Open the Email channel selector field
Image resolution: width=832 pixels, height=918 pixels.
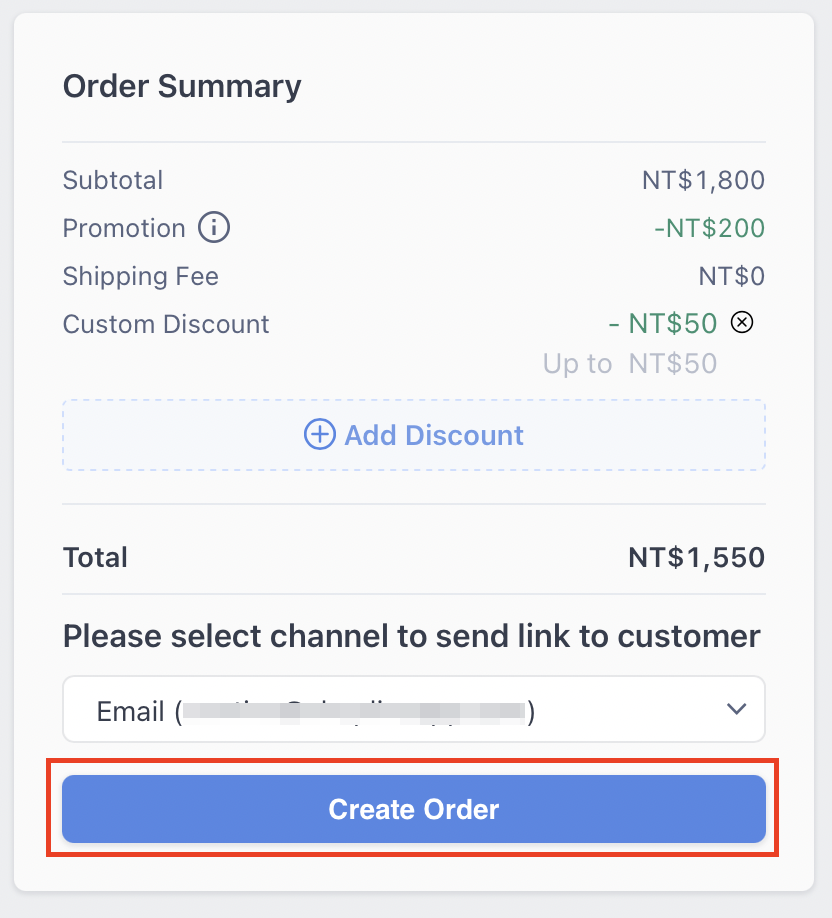(414, 709)
